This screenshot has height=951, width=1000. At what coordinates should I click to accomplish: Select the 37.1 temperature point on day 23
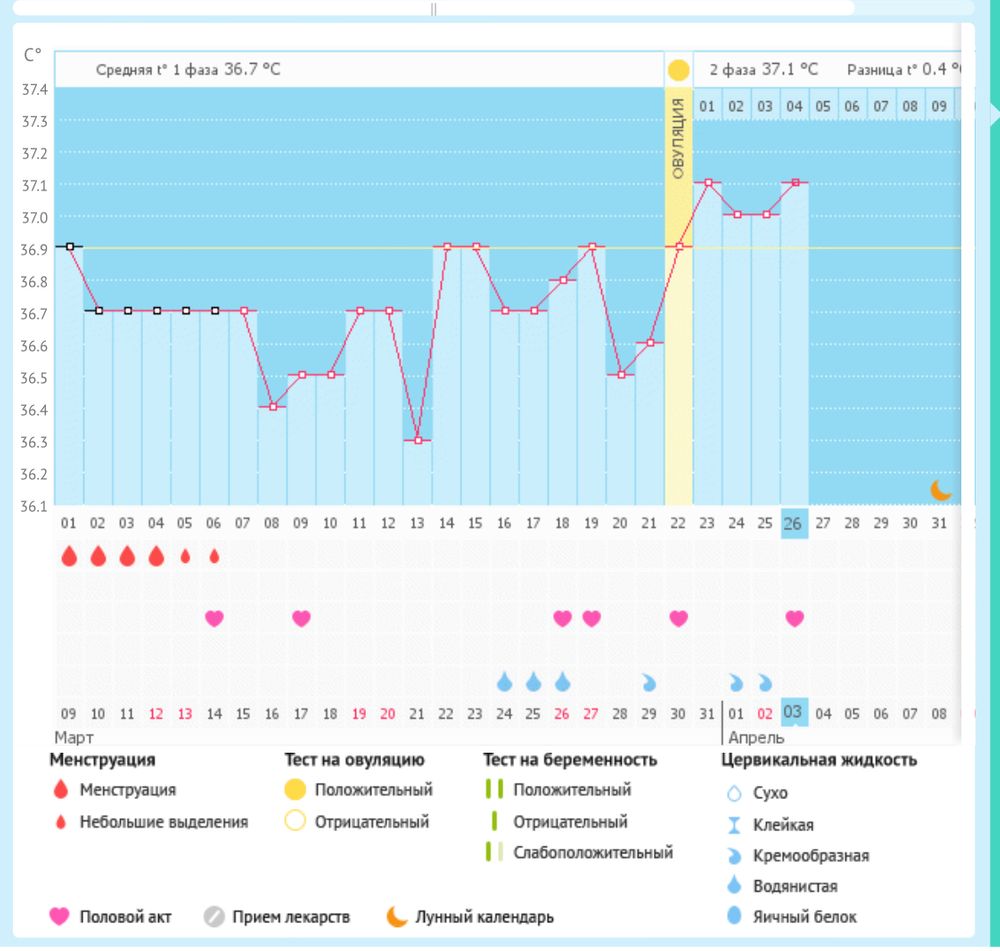(x=708, y=182)
